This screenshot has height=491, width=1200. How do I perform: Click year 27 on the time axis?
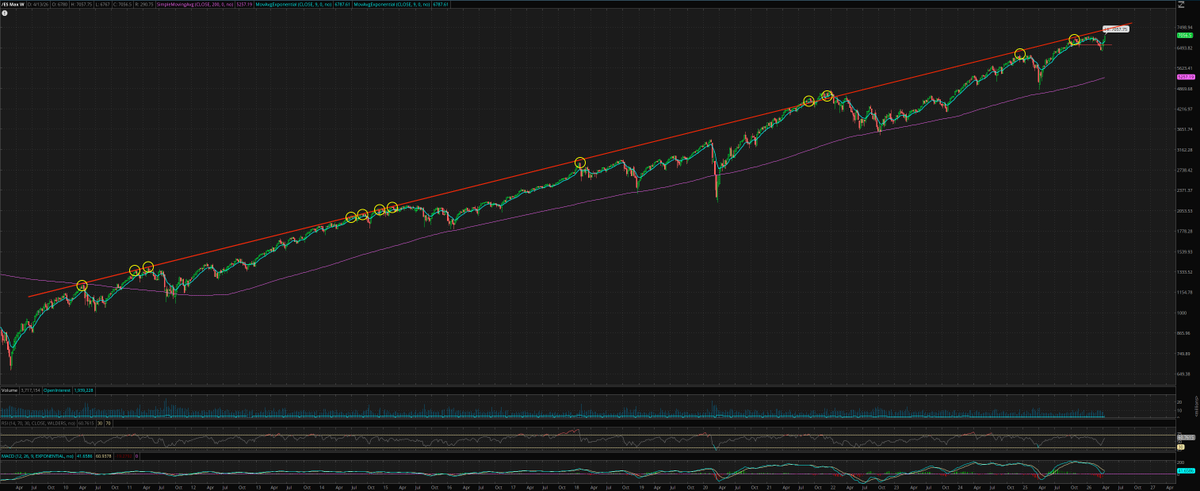click(1152, 487)
